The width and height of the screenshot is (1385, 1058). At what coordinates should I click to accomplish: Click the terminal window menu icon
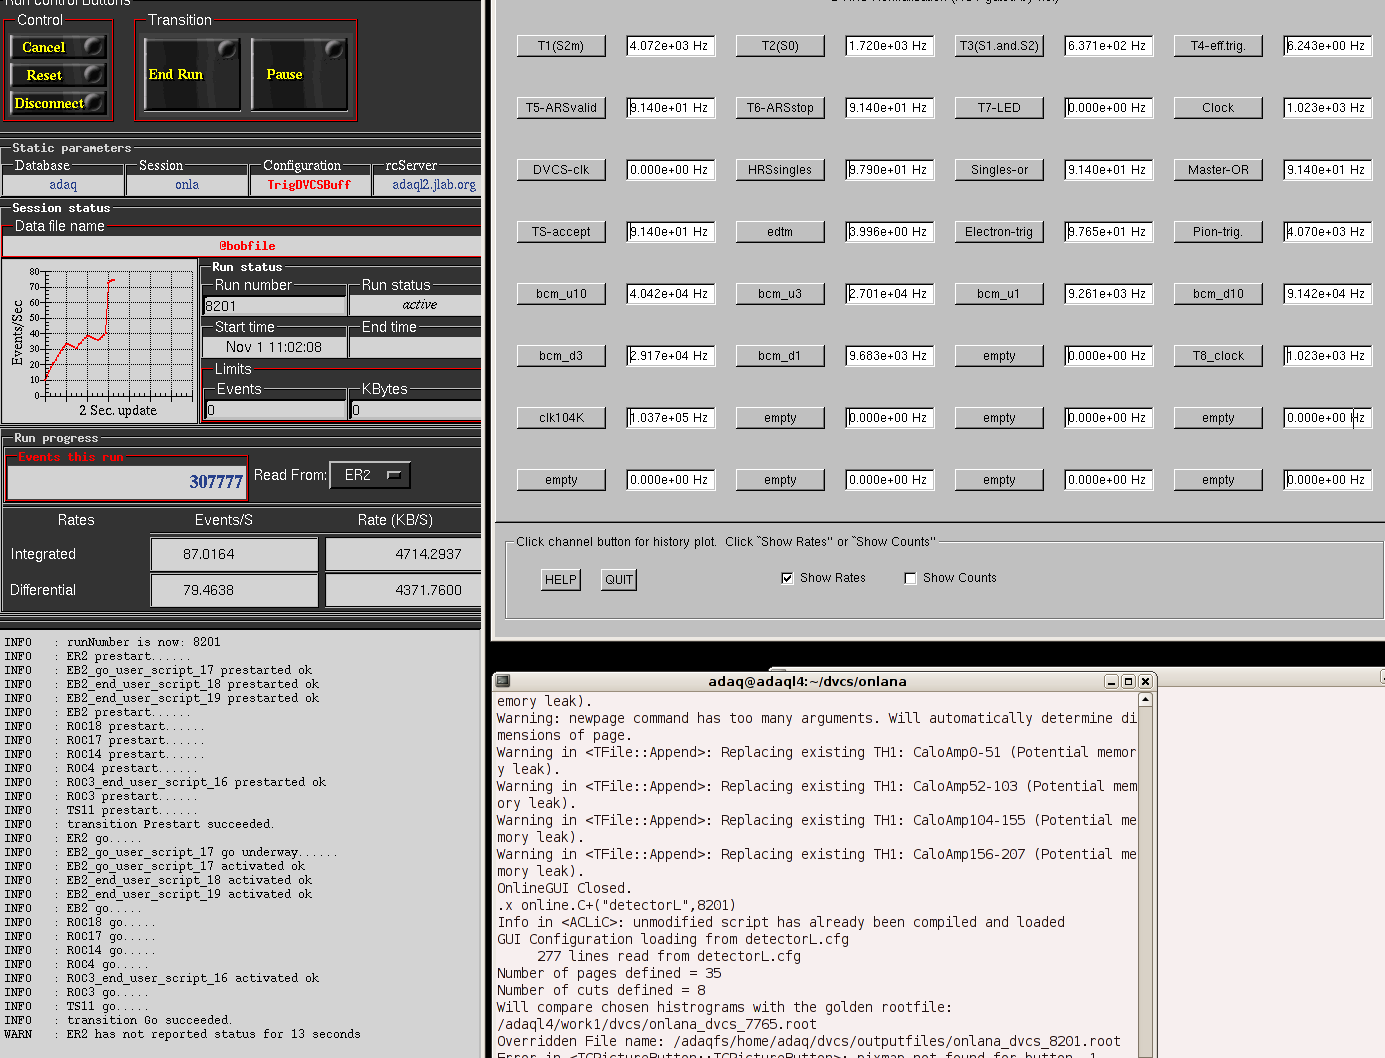coord(503,681)
